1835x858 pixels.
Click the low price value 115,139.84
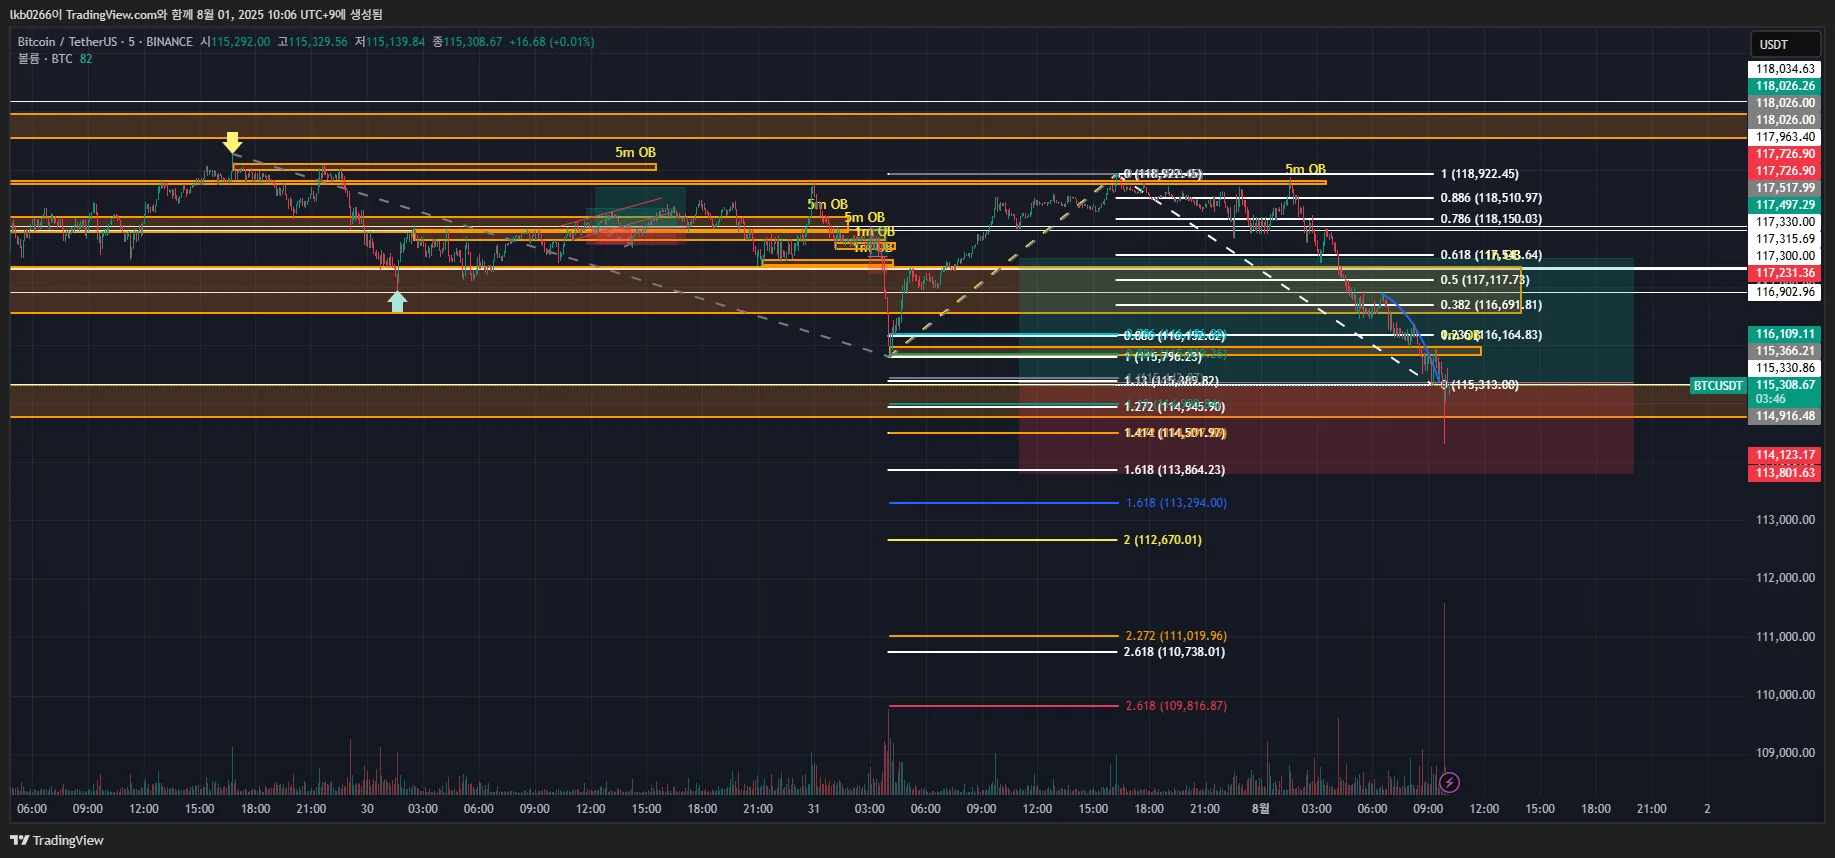[395, 42]
